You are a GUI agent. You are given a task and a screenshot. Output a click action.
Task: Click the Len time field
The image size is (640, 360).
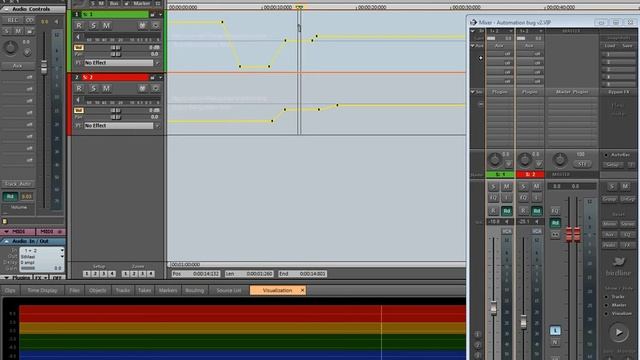249,274
